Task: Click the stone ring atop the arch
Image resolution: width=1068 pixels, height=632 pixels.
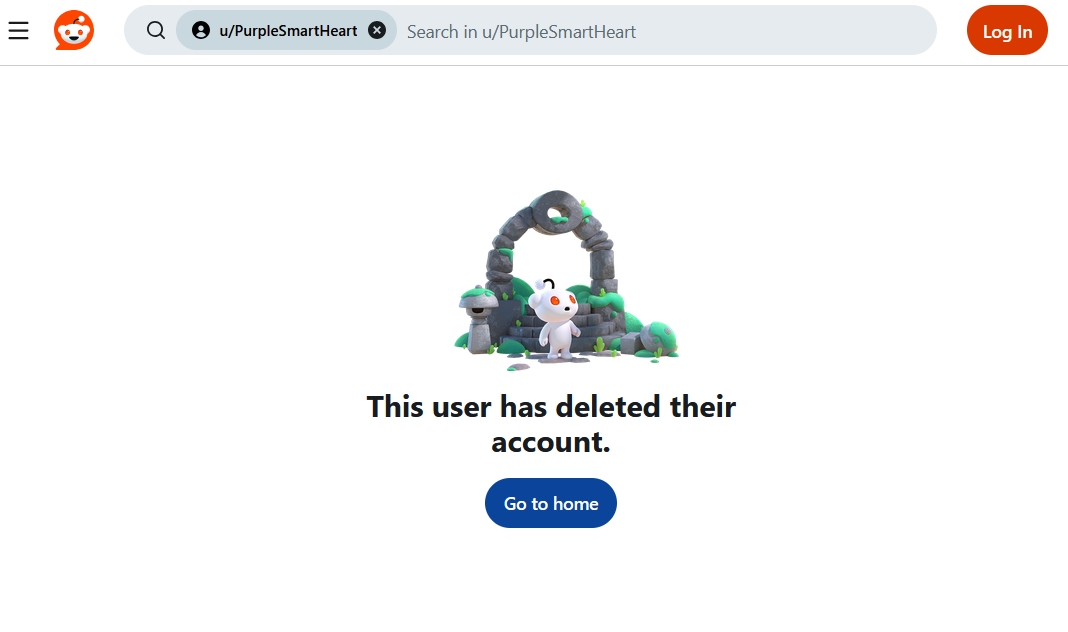Action: [556, 211]
